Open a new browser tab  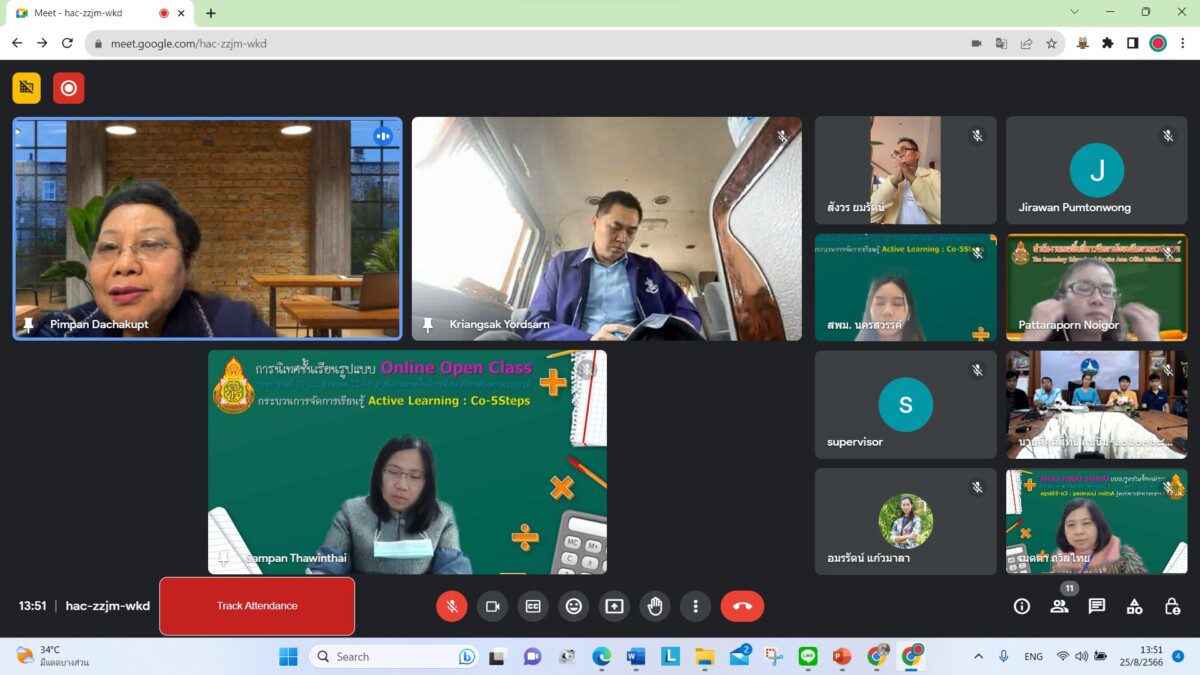coord(211,13)
